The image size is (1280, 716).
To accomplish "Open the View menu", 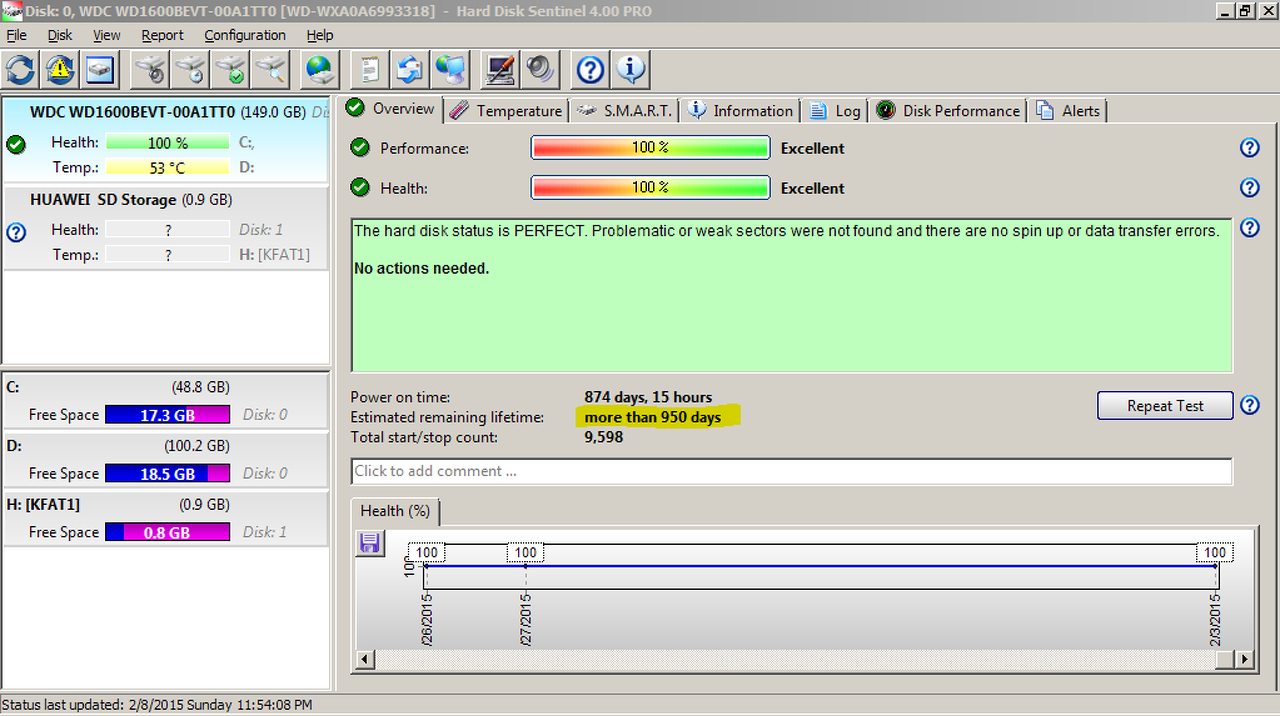I will [x=106, y=35].
